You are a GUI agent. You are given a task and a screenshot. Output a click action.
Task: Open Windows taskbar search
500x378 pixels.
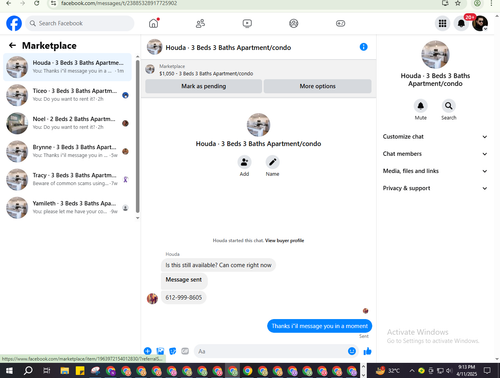click(29, 371)
